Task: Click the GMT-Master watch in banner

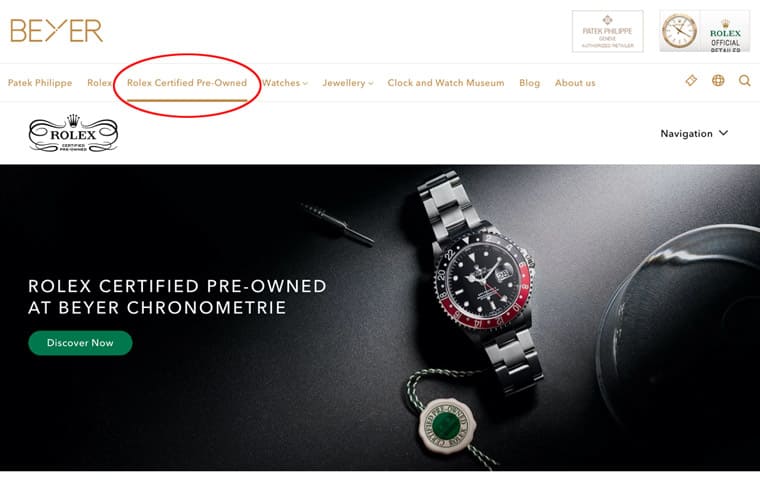Action: point(481,283)
